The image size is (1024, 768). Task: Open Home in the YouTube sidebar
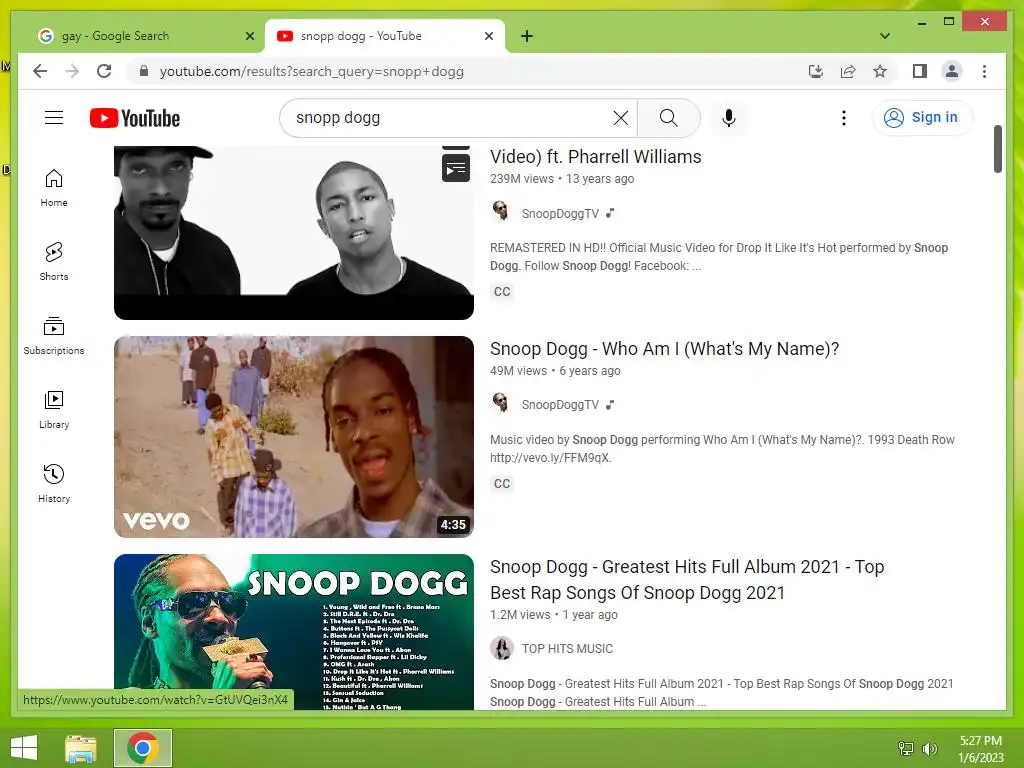point(54,188)
